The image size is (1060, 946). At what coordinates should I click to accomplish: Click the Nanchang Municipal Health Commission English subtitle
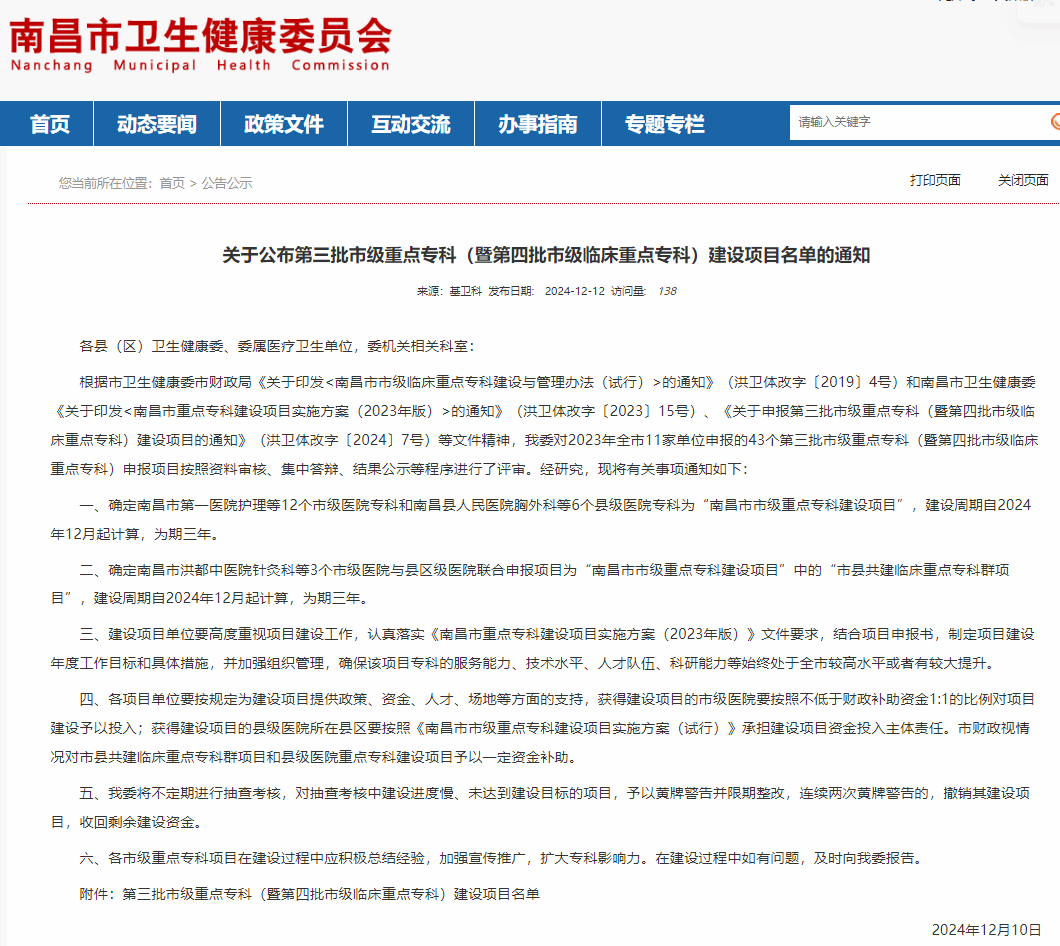pos(200,65)
